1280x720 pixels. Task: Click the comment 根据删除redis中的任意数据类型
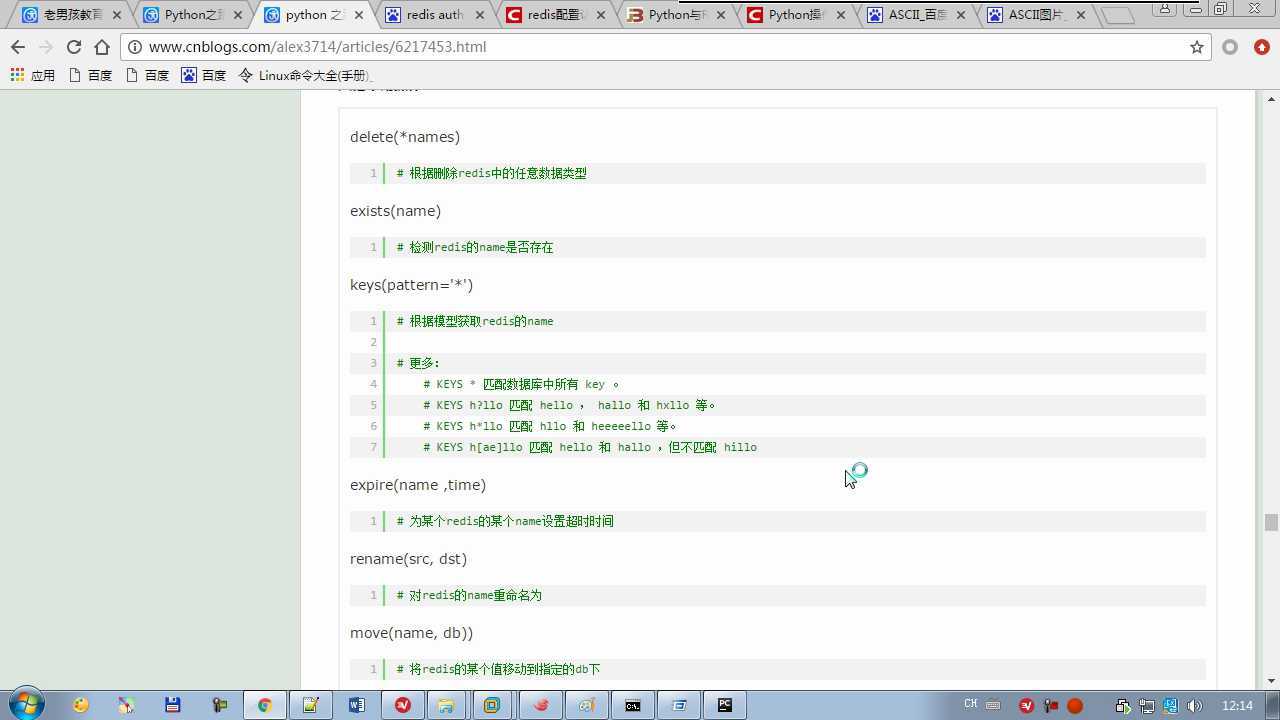(491, 173)
